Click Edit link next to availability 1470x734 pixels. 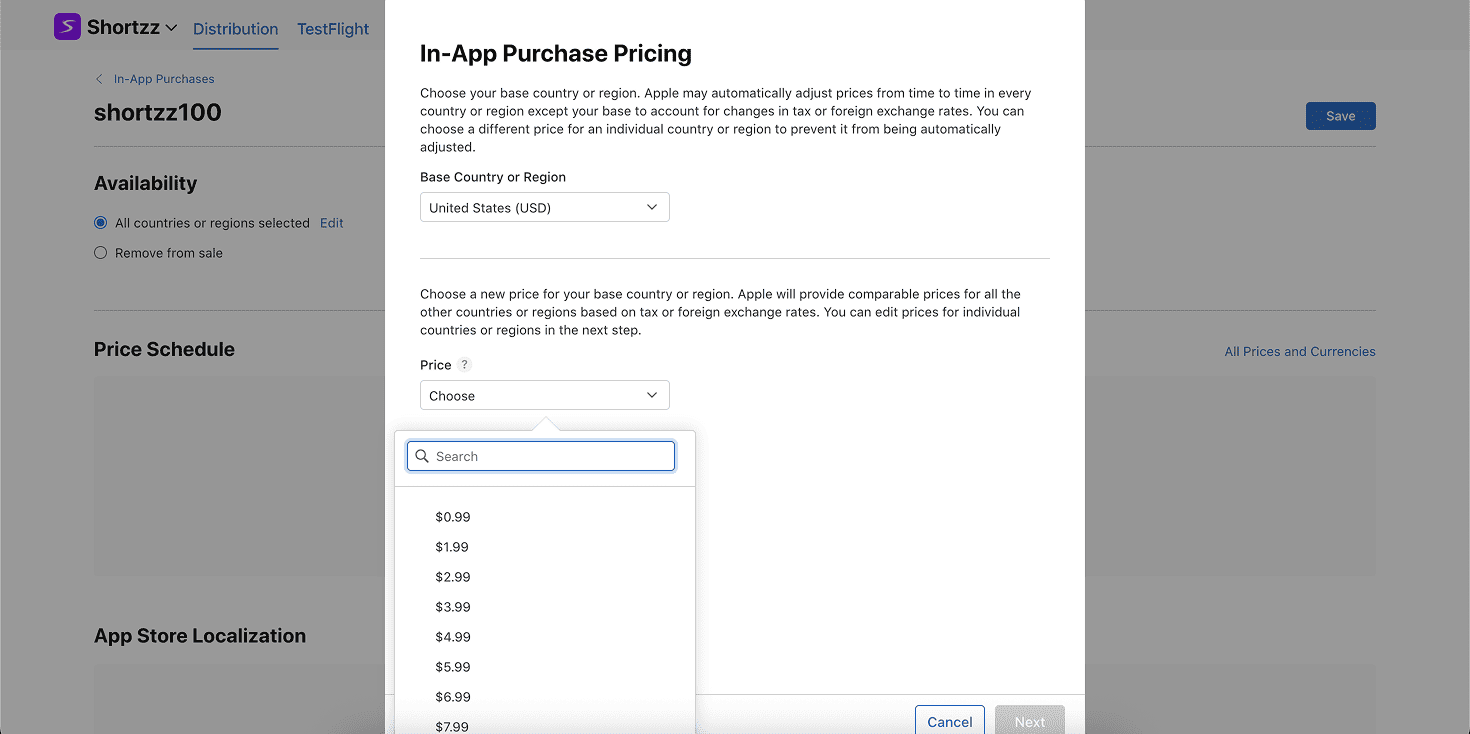point(331,223)
